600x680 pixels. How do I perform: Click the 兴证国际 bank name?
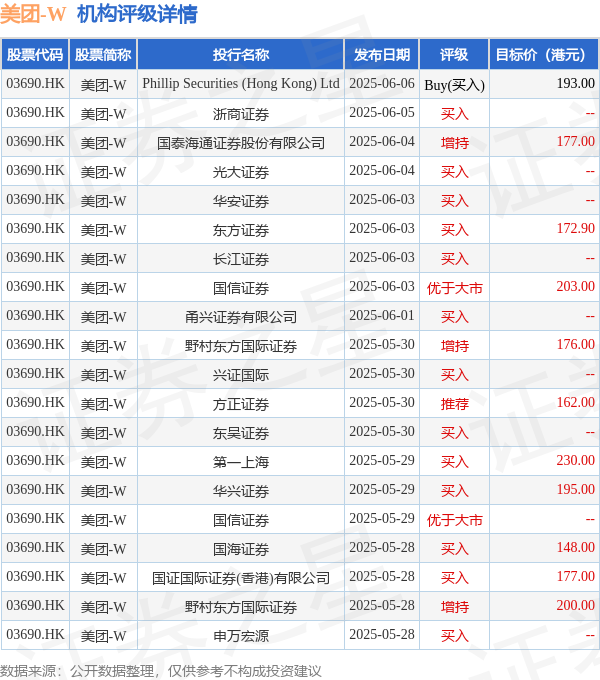(x=241, y=375)
